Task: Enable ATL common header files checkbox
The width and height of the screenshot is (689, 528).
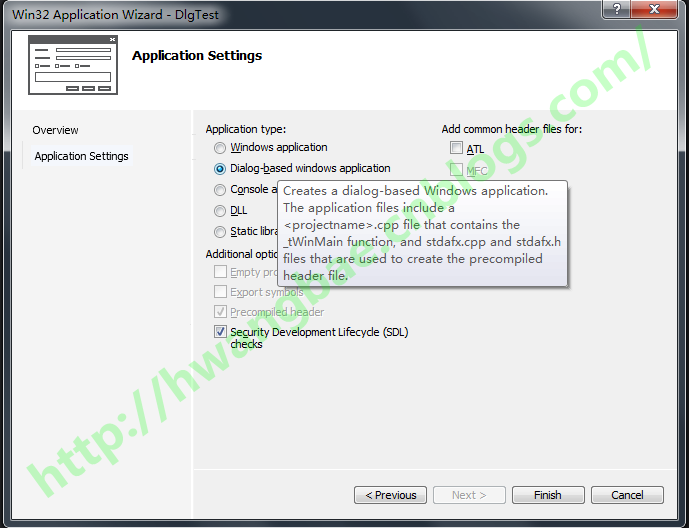Action: pyautogui.click(x=456, y=148)
